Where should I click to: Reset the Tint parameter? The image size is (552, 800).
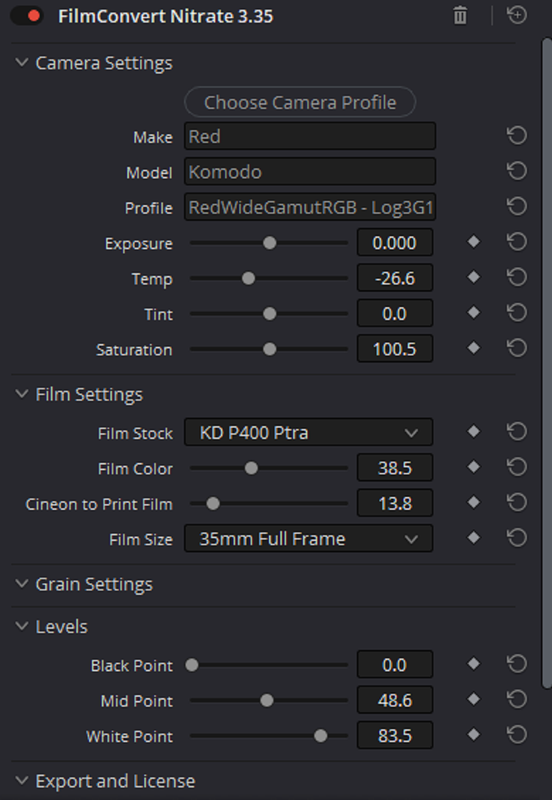[517, 312]
